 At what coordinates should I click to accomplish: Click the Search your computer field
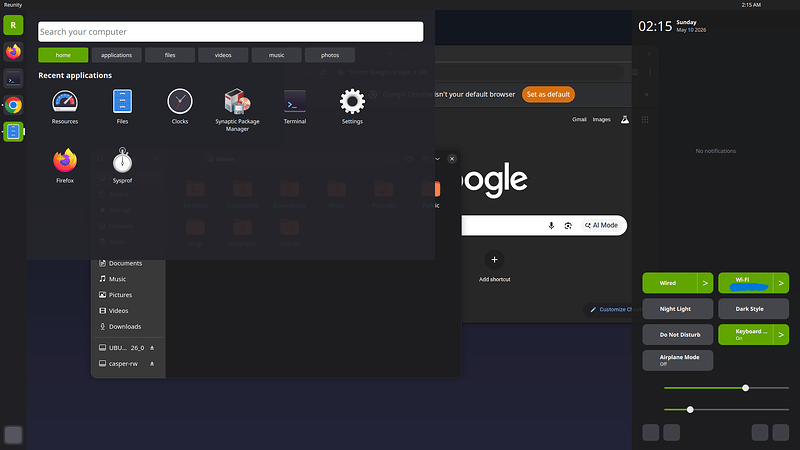point(231,32)
